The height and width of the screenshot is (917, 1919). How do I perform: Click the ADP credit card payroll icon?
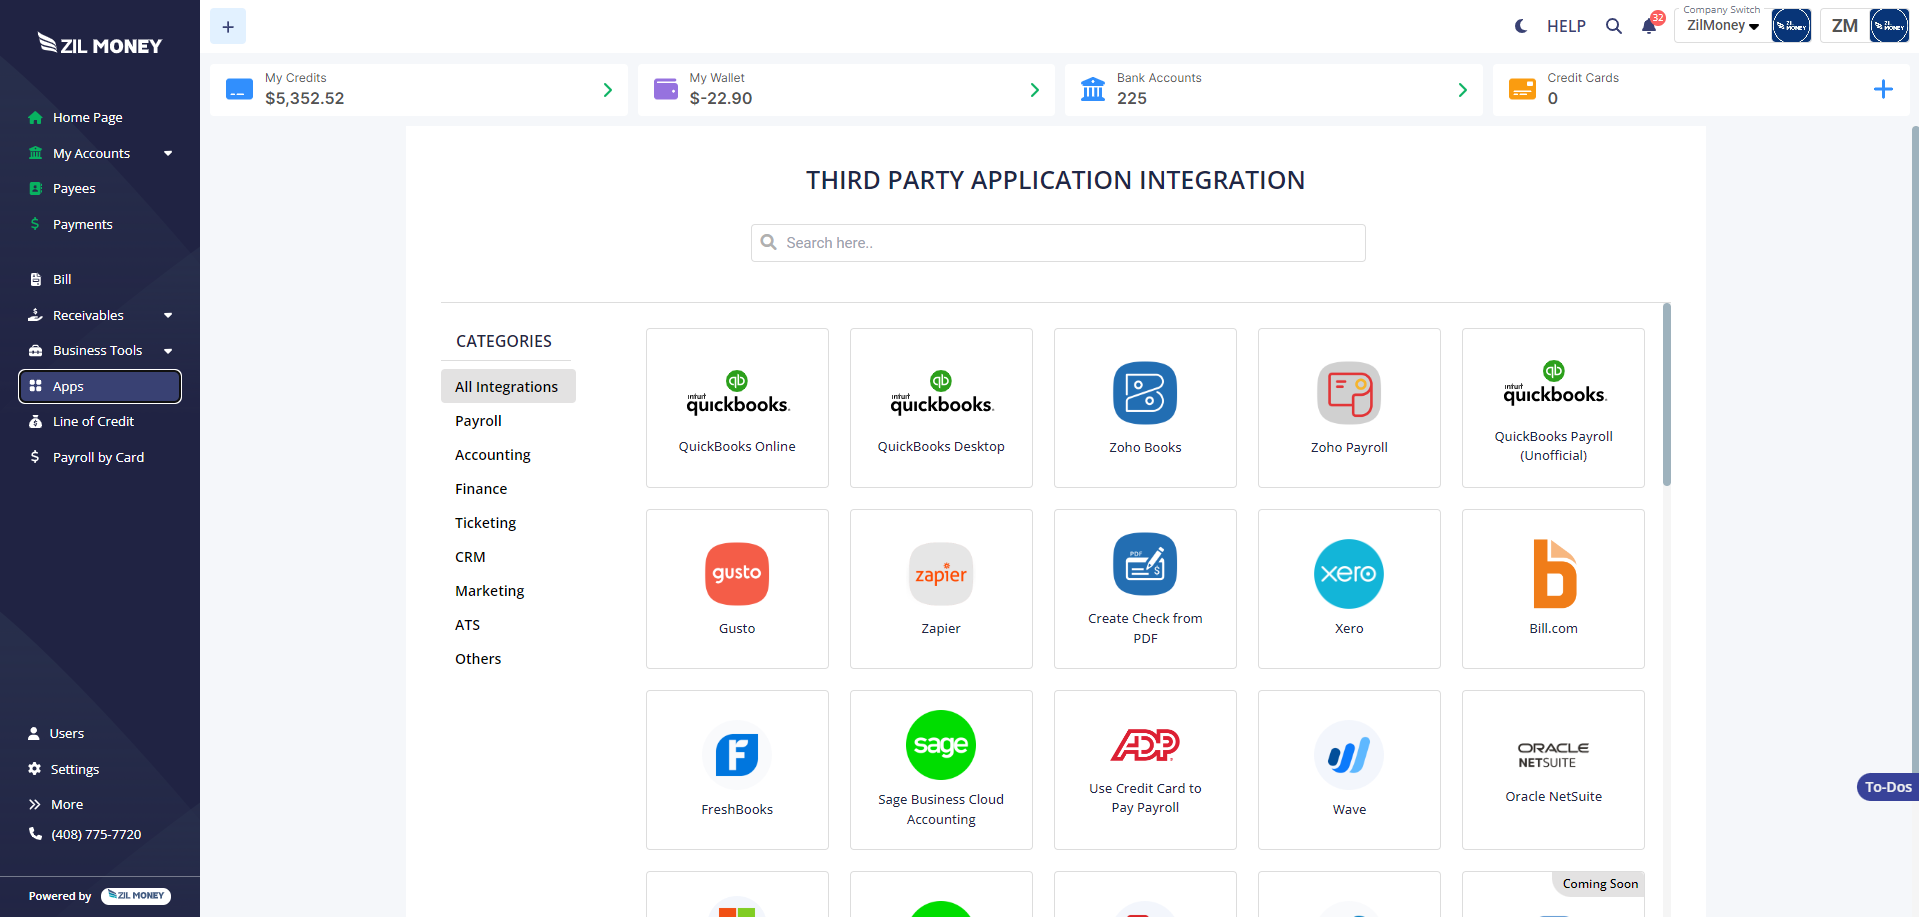point(1145,745)
